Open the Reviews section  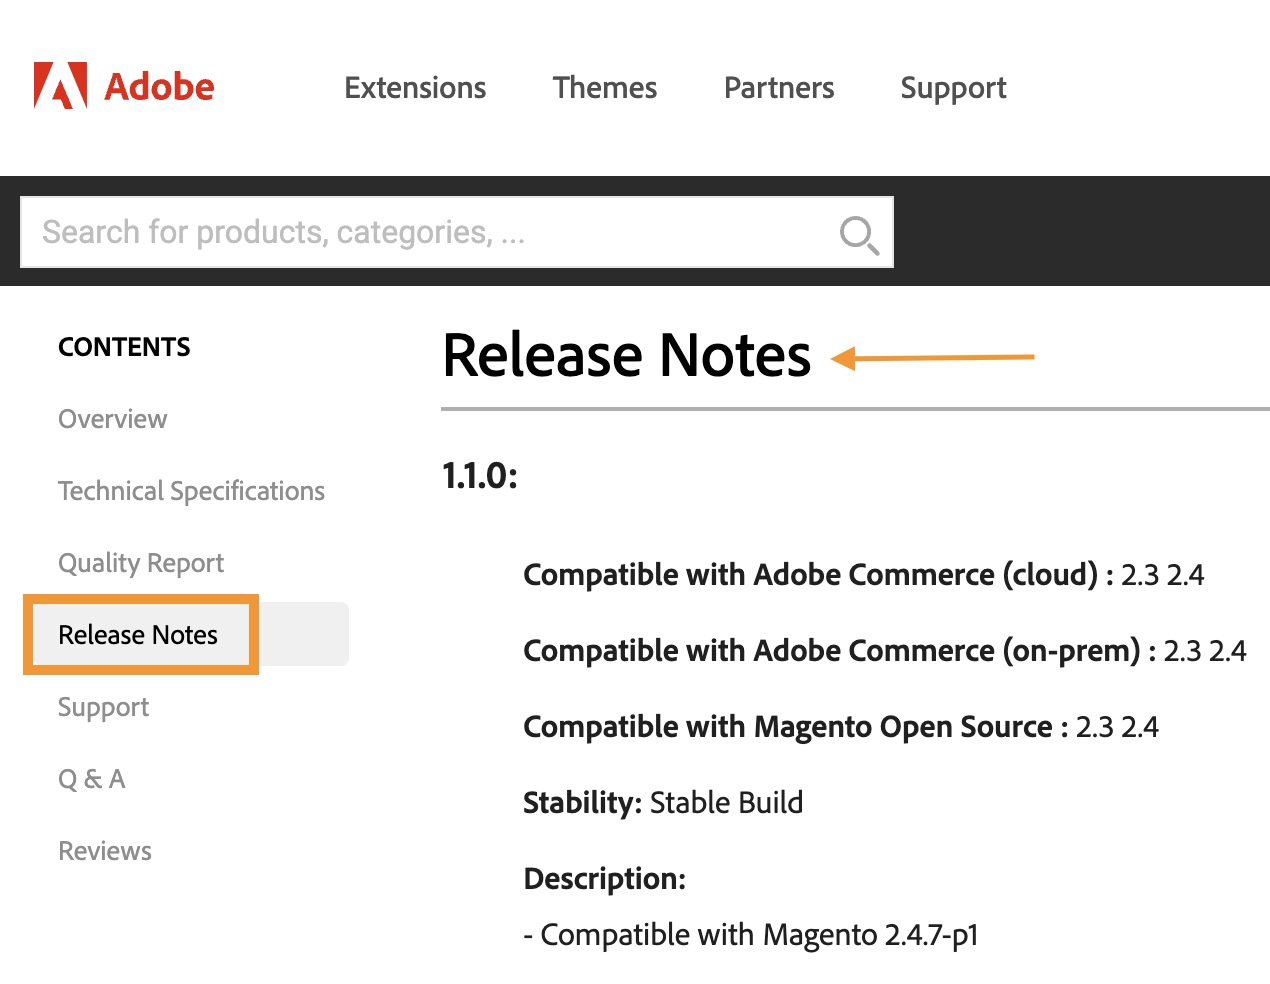pyautogui.click(x=104, y=850)
